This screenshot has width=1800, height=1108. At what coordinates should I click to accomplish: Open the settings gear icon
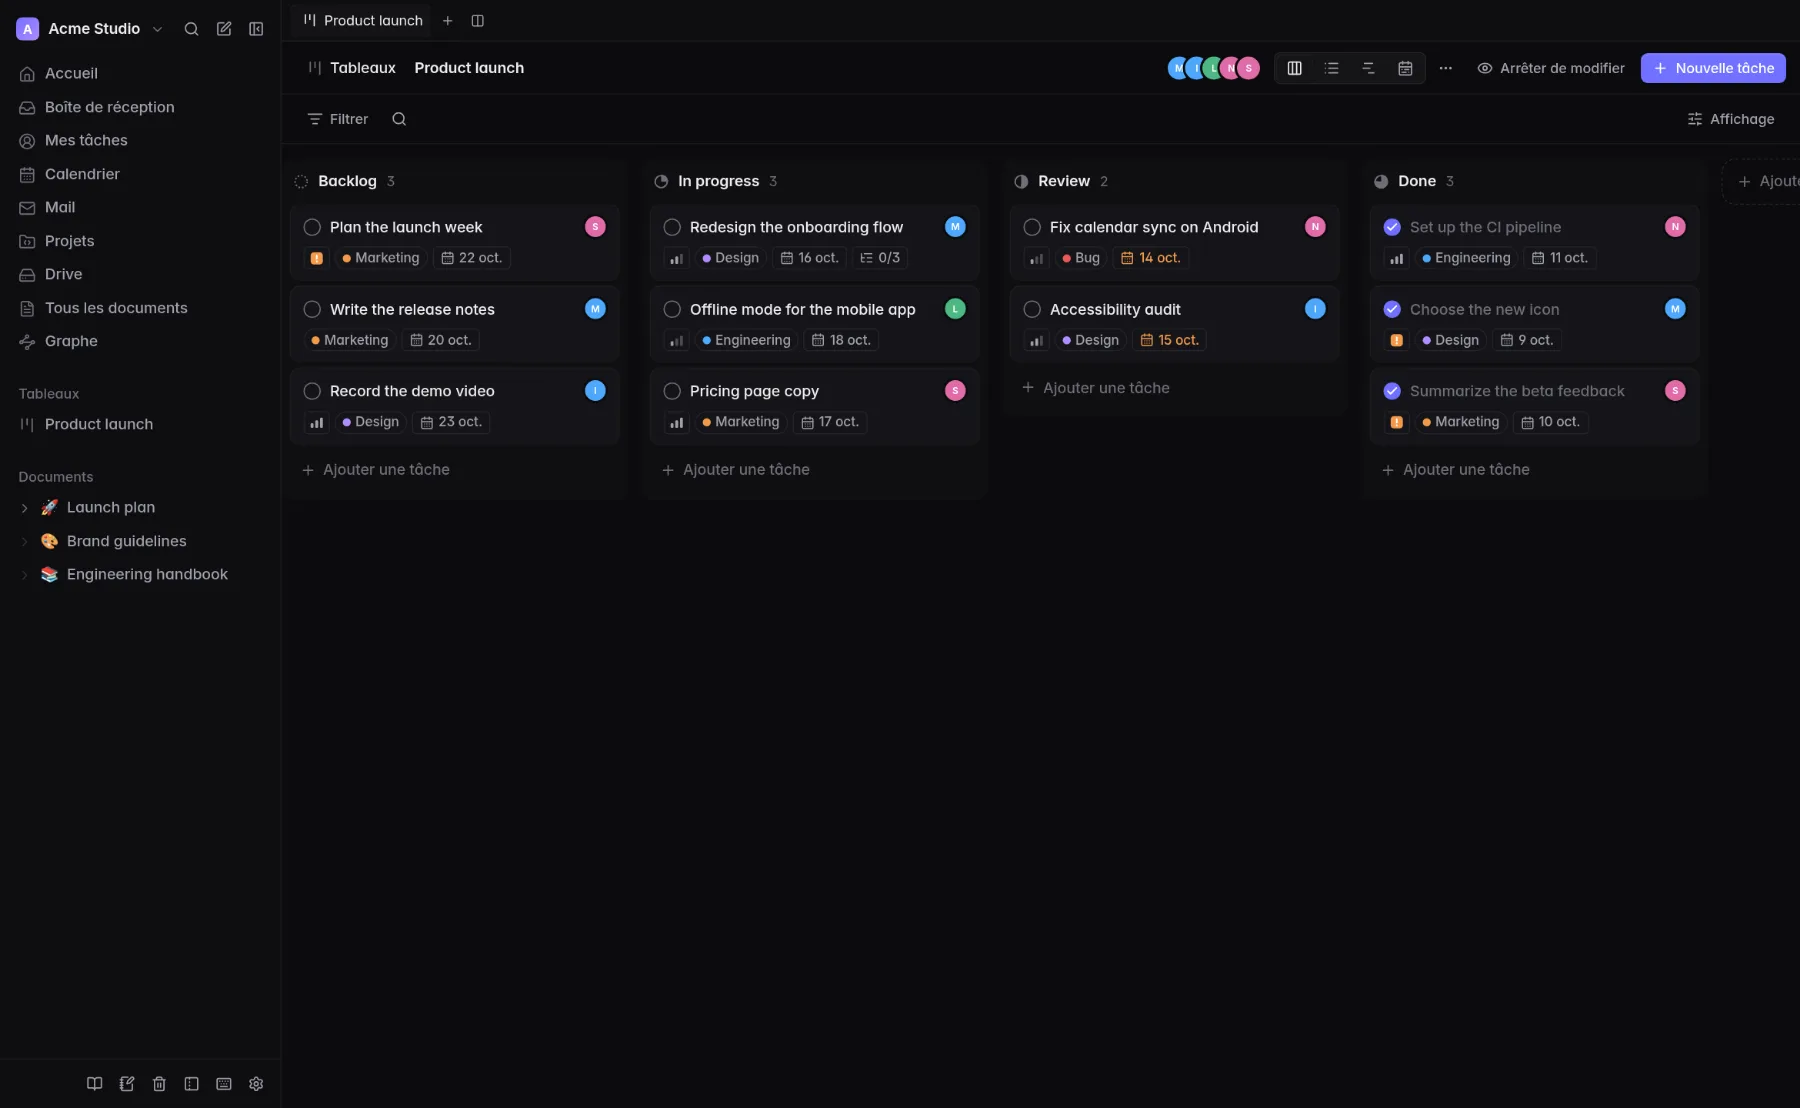coord(256,1084)
